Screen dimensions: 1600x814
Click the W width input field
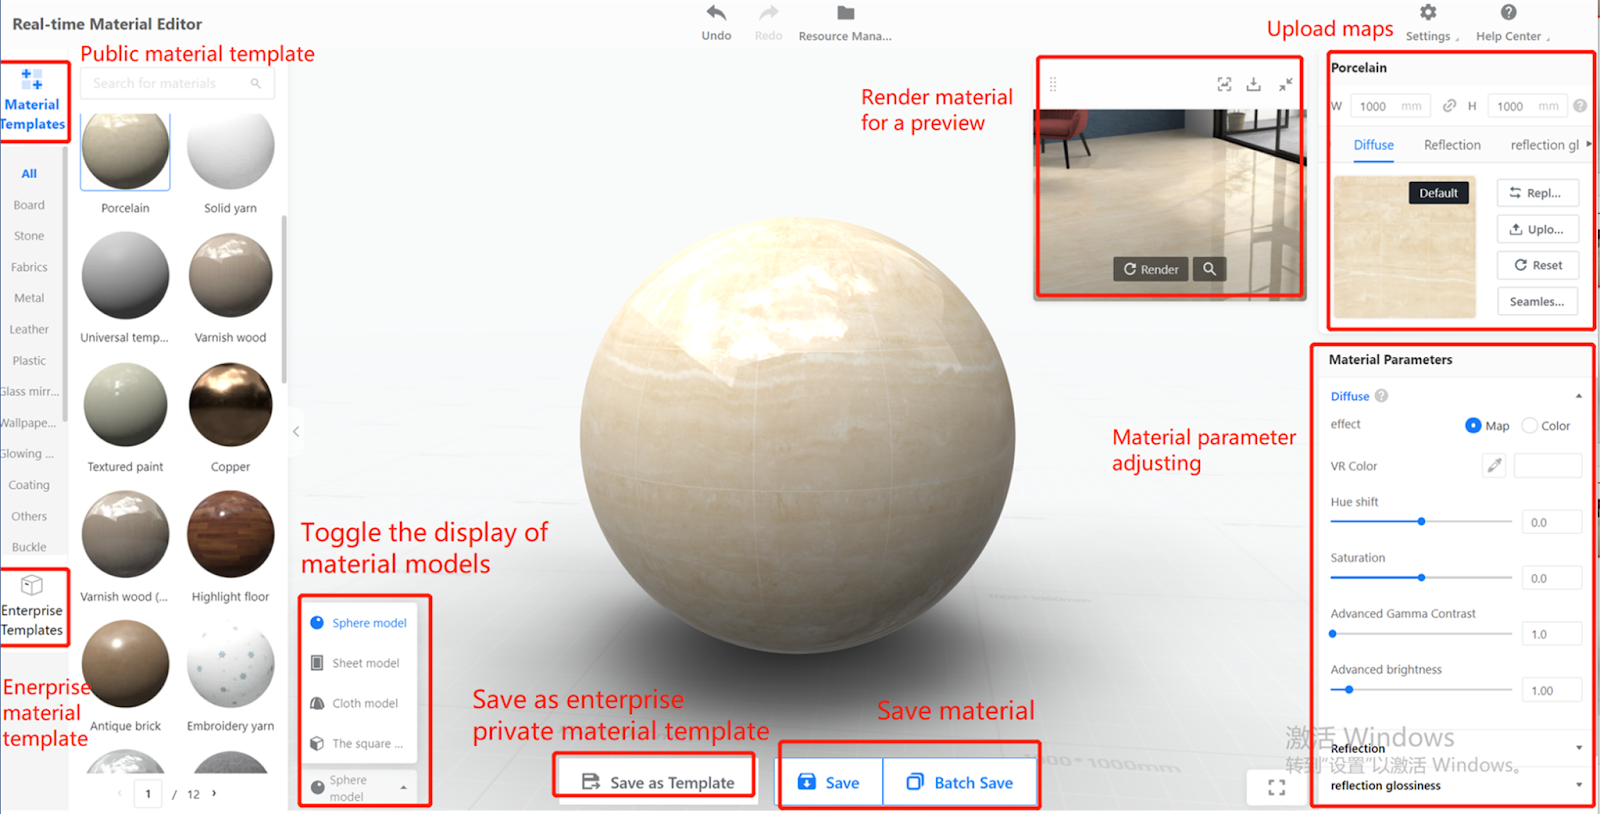pos(1390,106)
